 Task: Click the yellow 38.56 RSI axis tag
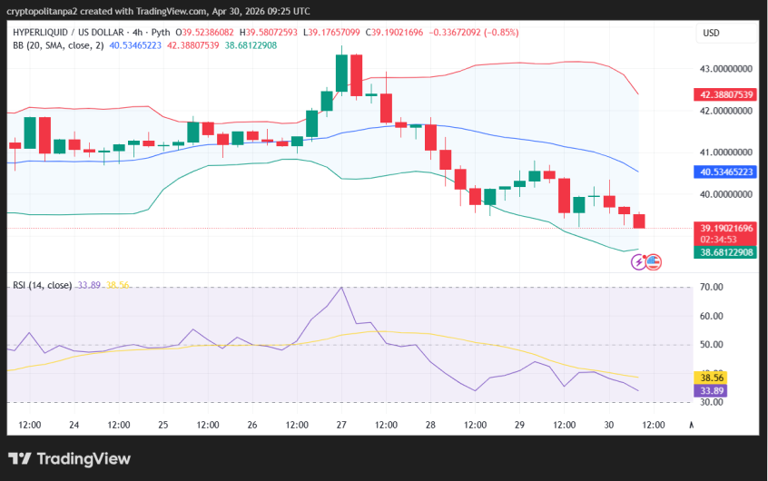pos(711,378)
